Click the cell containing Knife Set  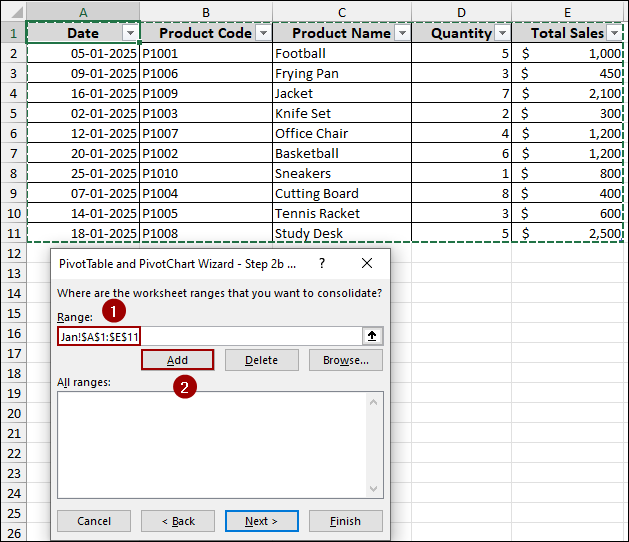342,113
